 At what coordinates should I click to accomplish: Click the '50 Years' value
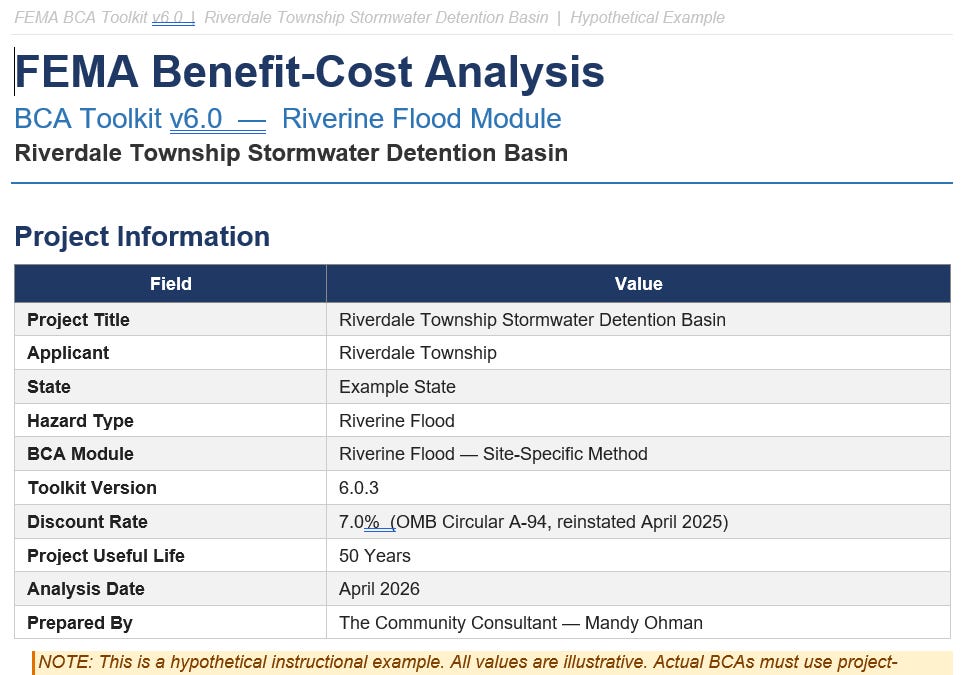click(x=374, y=556)
